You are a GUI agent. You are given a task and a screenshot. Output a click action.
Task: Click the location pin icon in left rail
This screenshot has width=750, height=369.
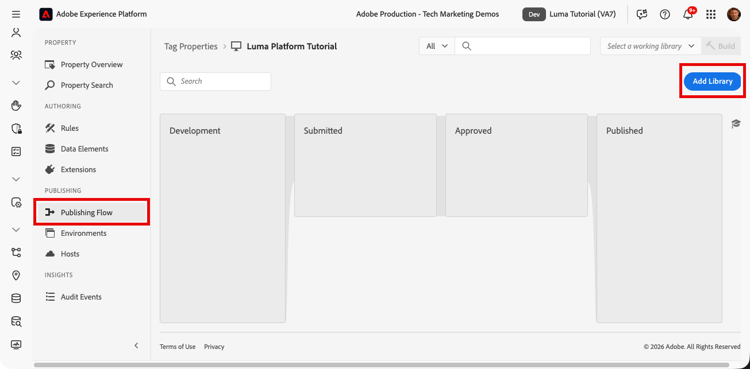pos(16,275)
